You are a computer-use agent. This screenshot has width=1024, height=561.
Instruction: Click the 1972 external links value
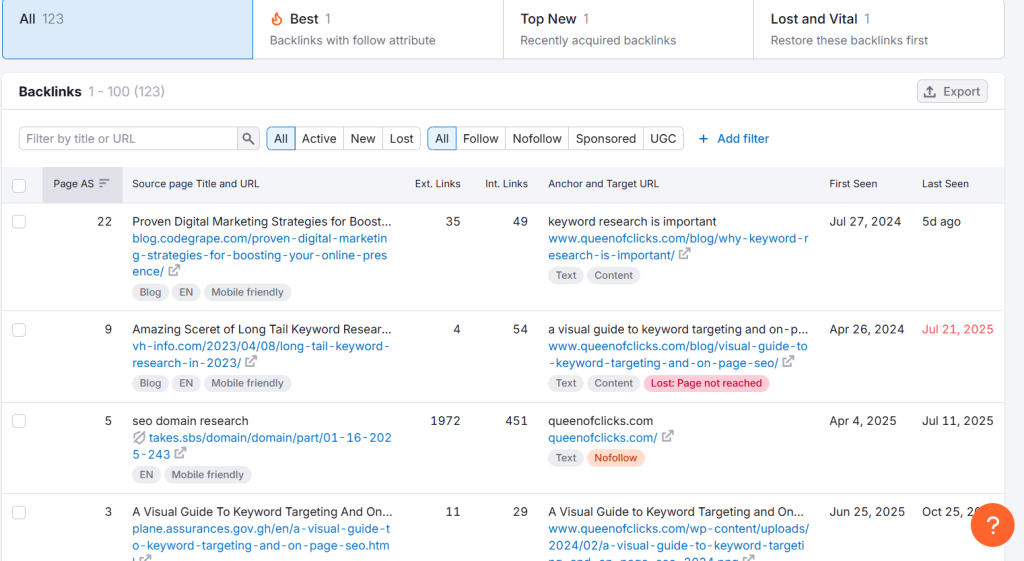coord(445,421)
